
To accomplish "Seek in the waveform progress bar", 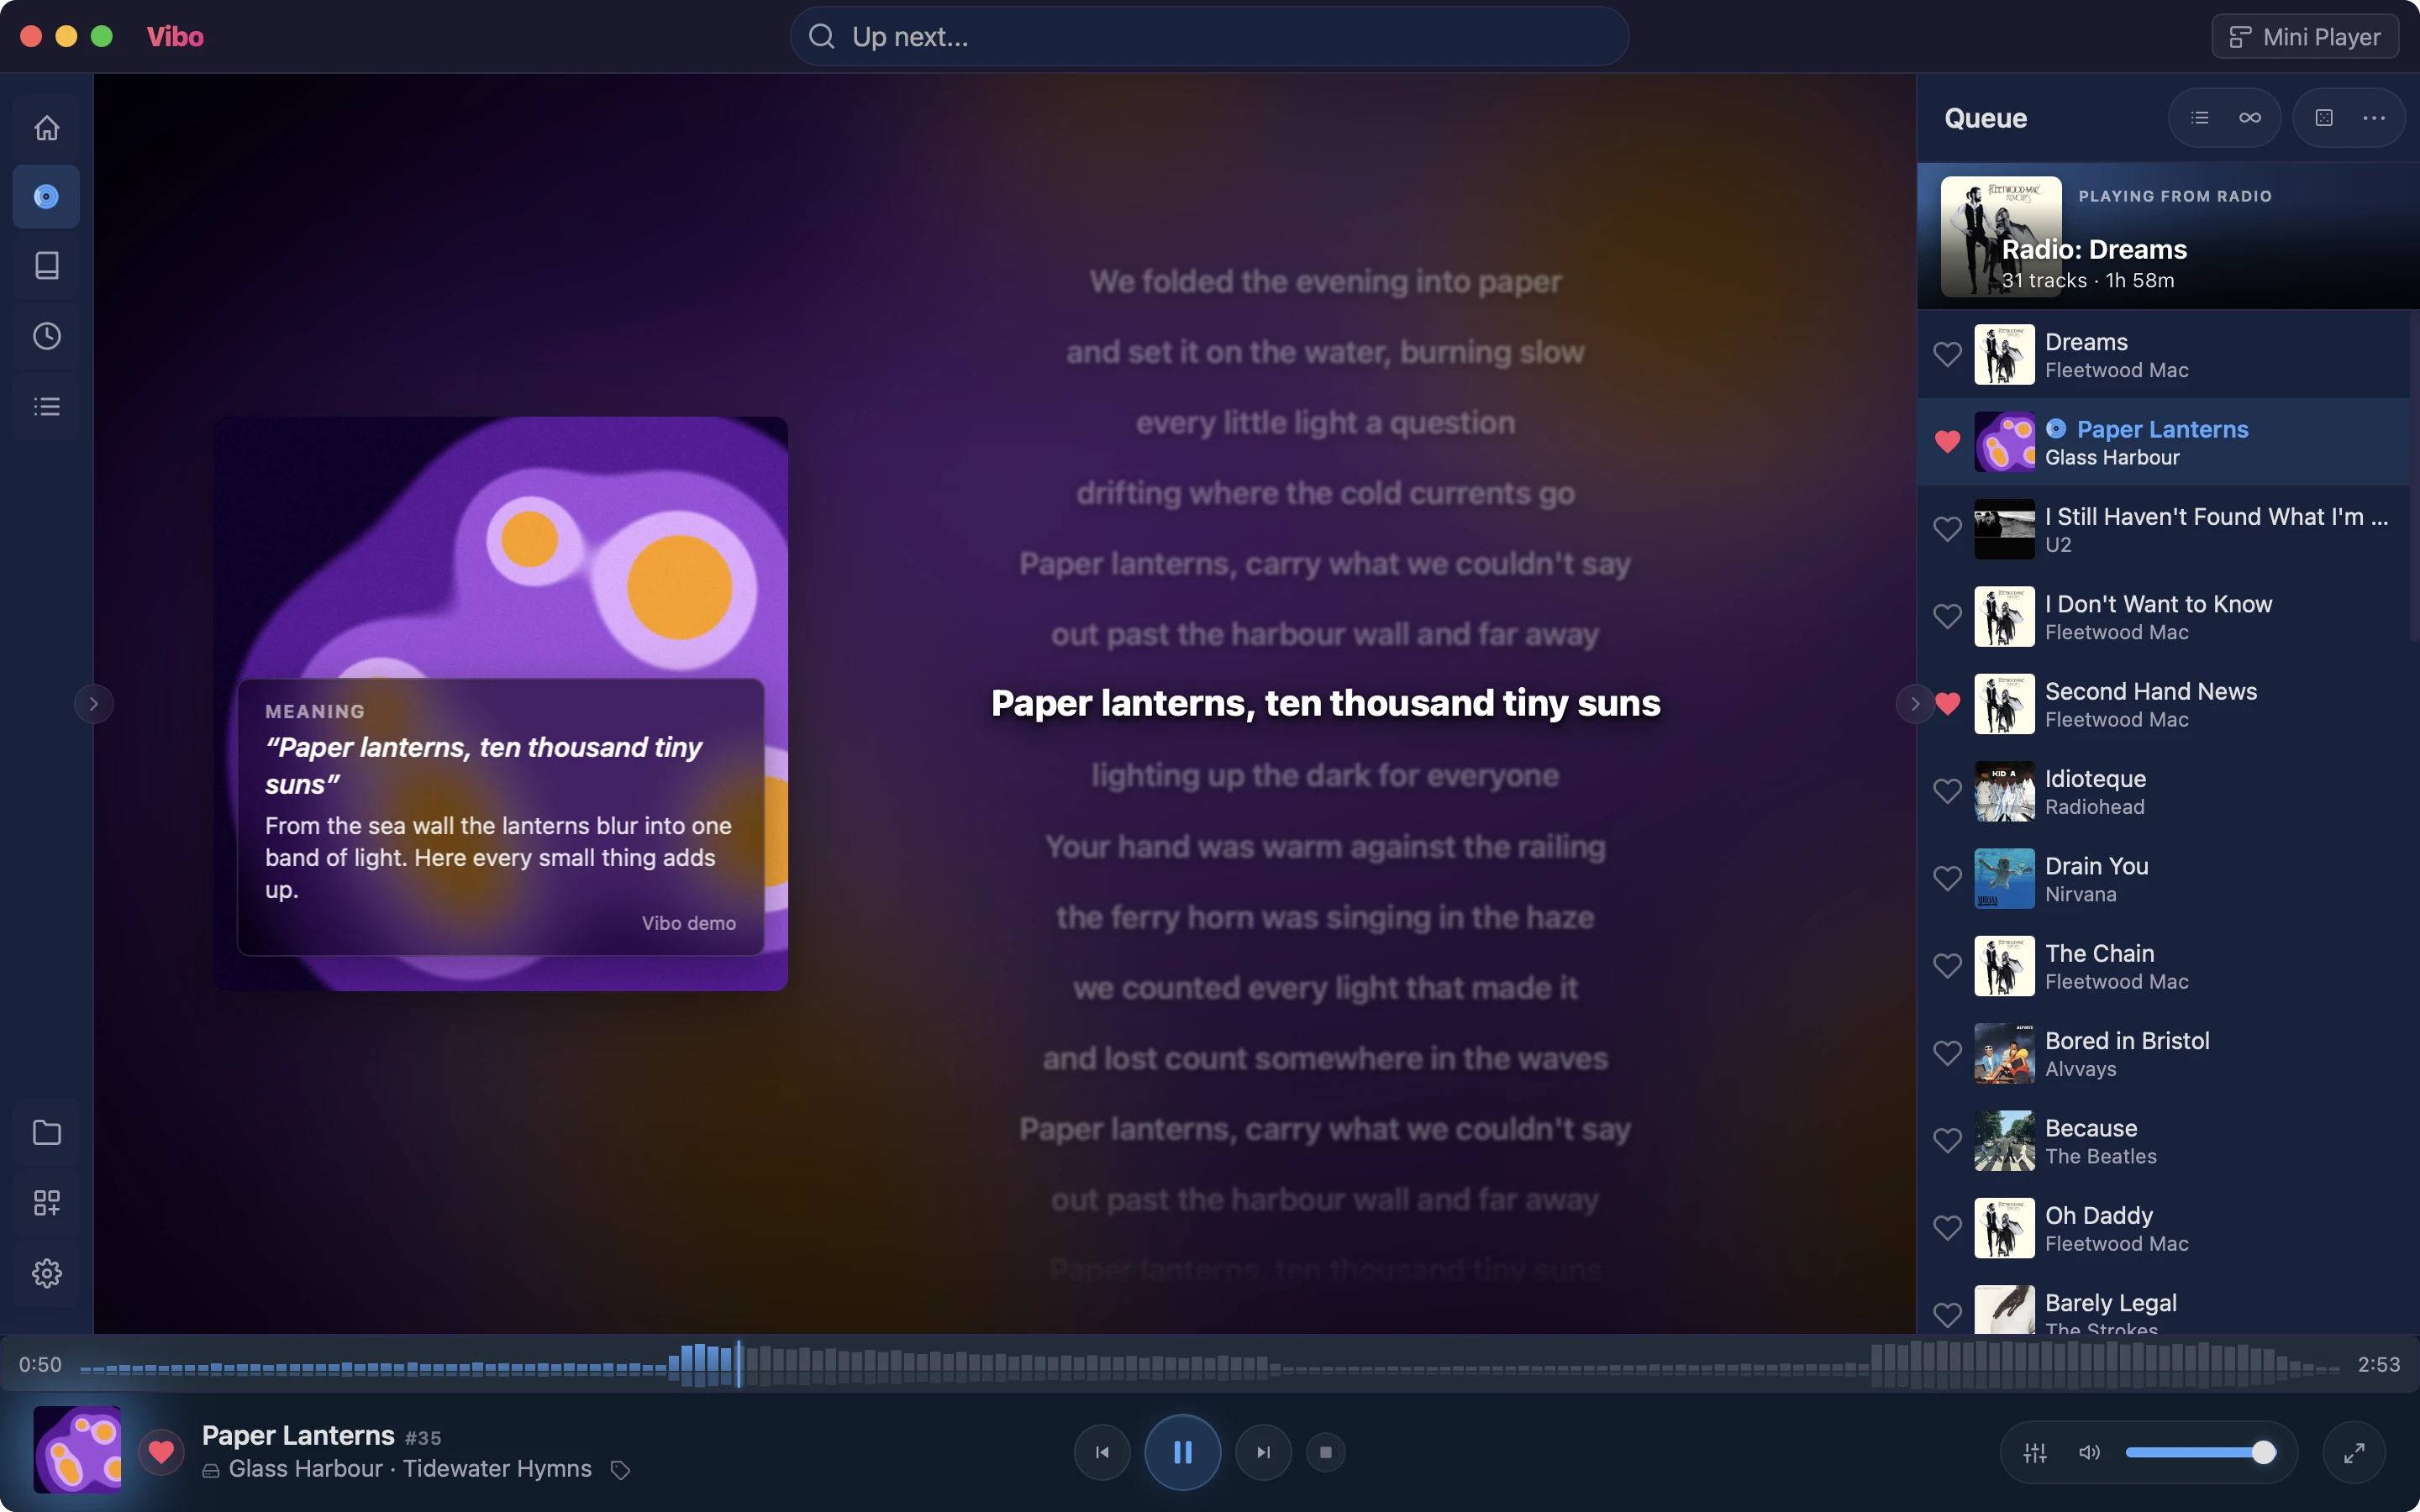I will (x=1209, y=1364).
